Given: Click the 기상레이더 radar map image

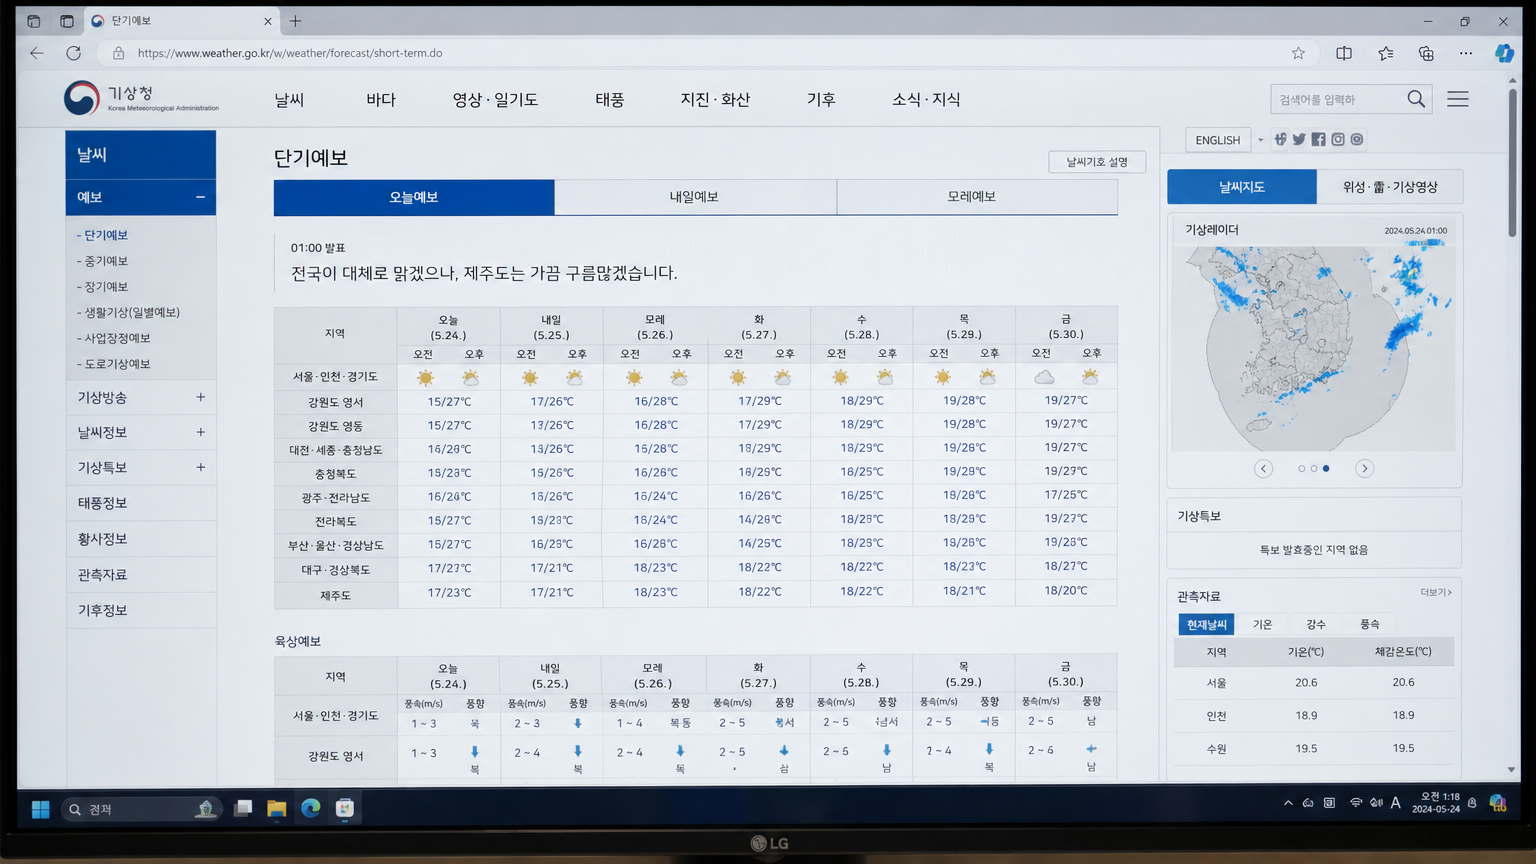Looking at the screenshot, I should tap(1315, 348).
